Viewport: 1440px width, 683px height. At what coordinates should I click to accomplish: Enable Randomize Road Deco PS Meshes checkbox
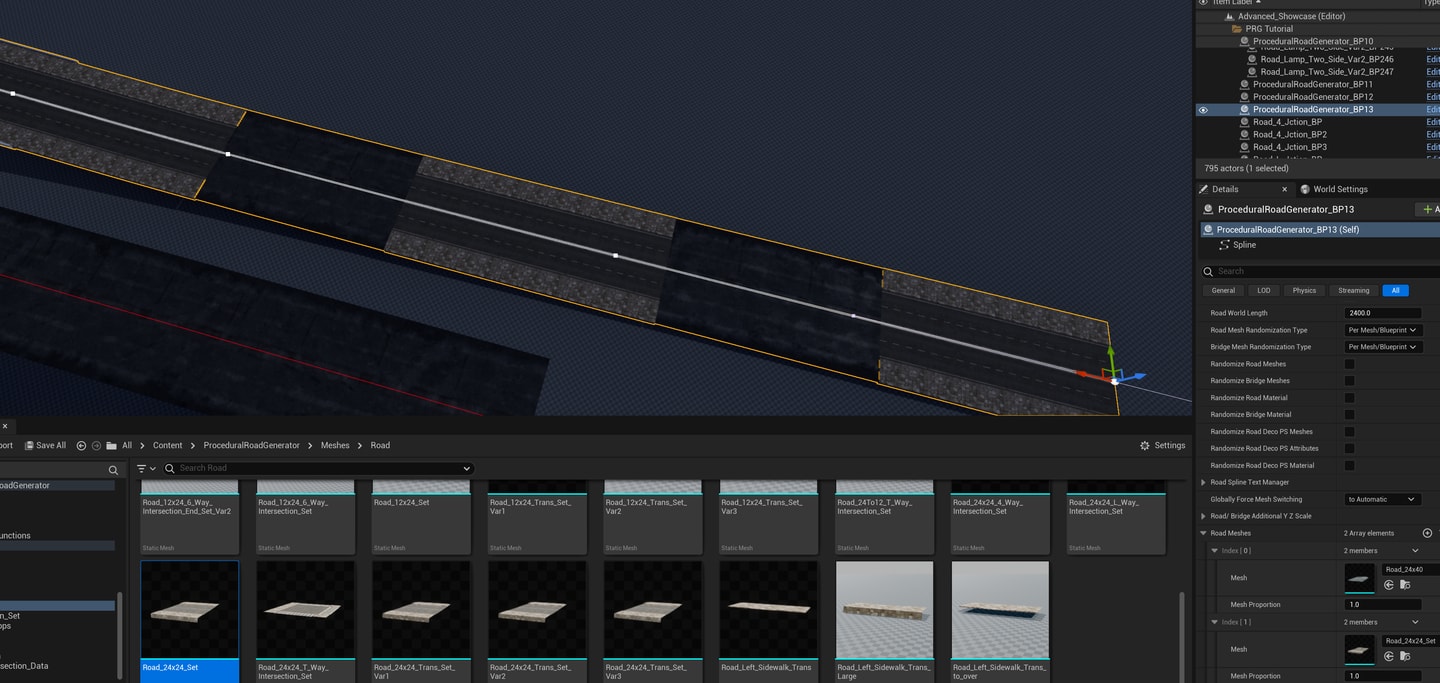click(1349, 431)
